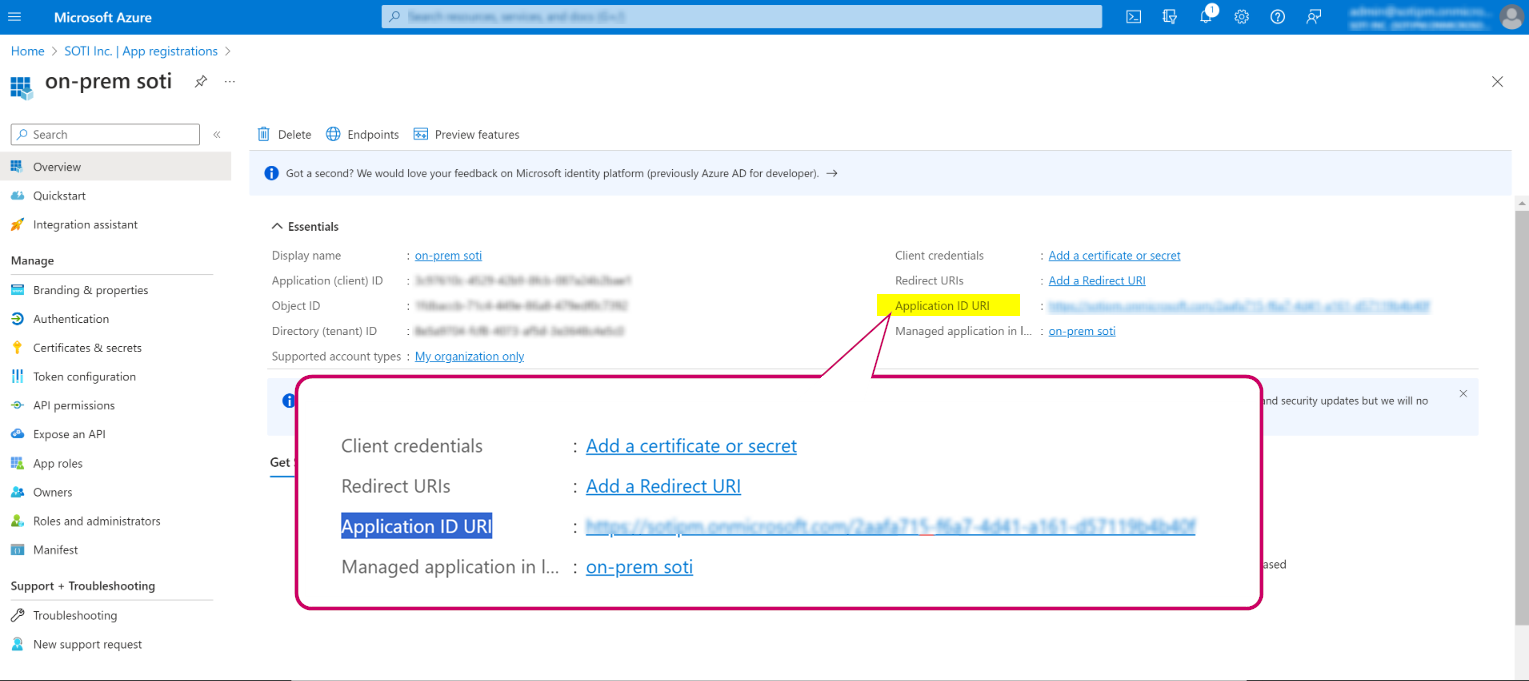Open directories and subscriptions filter icon

pyautogui.click(x=1170, y=17)
